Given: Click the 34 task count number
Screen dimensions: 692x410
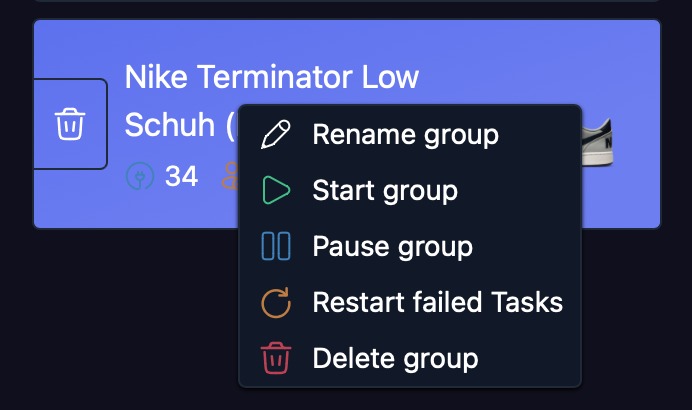Looking at the screenshot, I should tap(181, 177).
